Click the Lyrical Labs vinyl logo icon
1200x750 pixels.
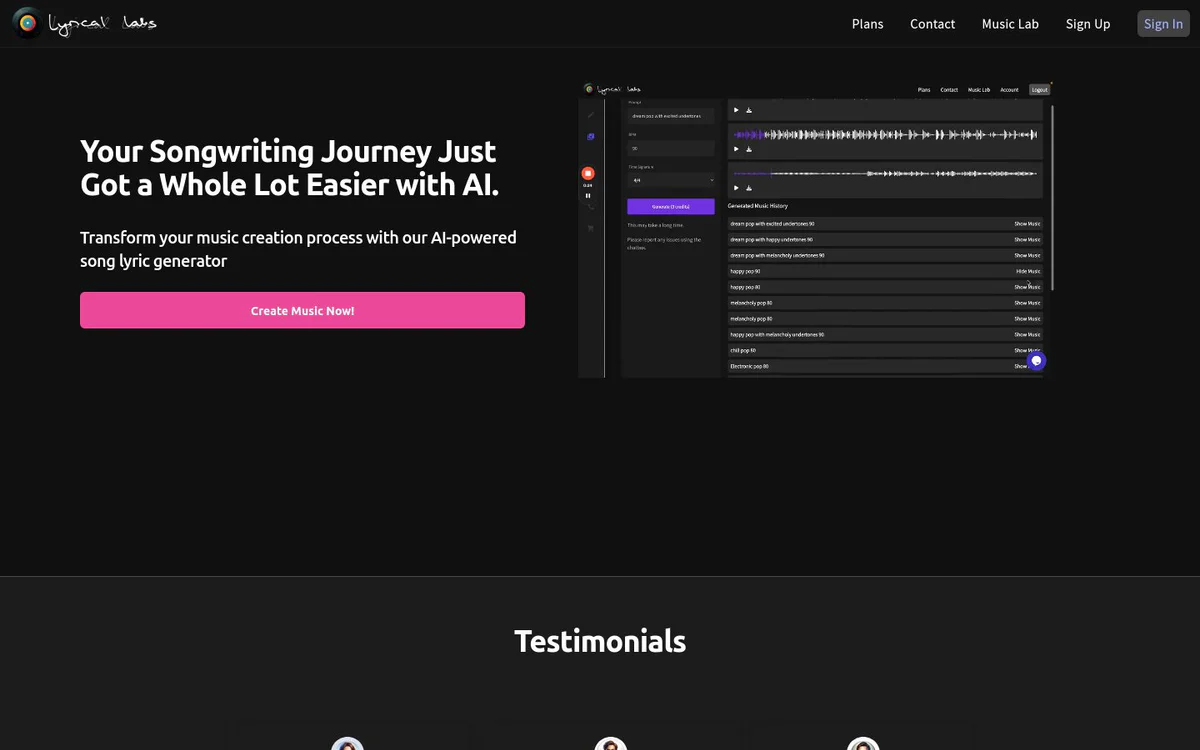(28, 23)
